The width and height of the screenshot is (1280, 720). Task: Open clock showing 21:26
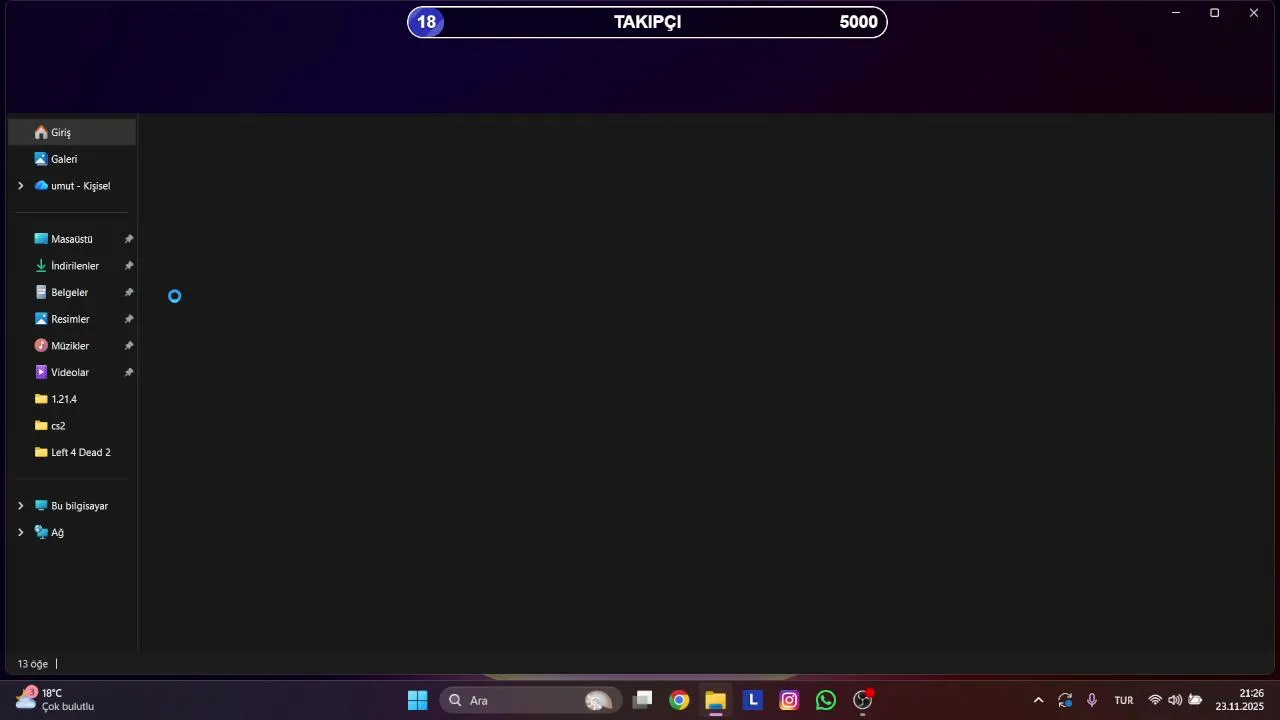coord(1240,699)
